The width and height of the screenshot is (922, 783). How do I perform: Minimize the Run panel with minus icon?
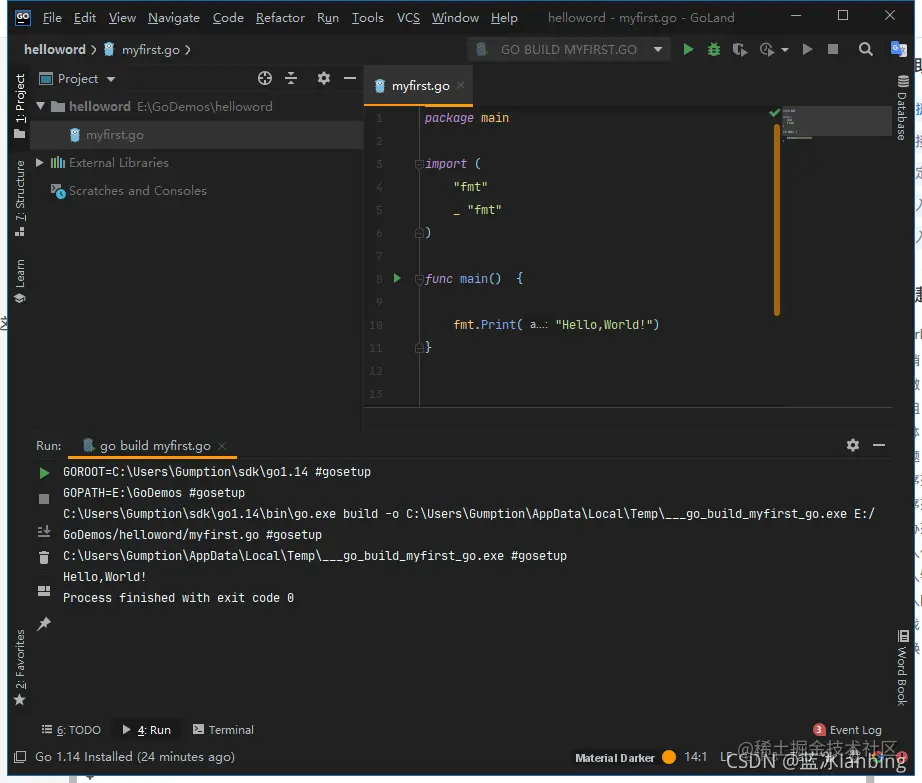pos(878,446)
